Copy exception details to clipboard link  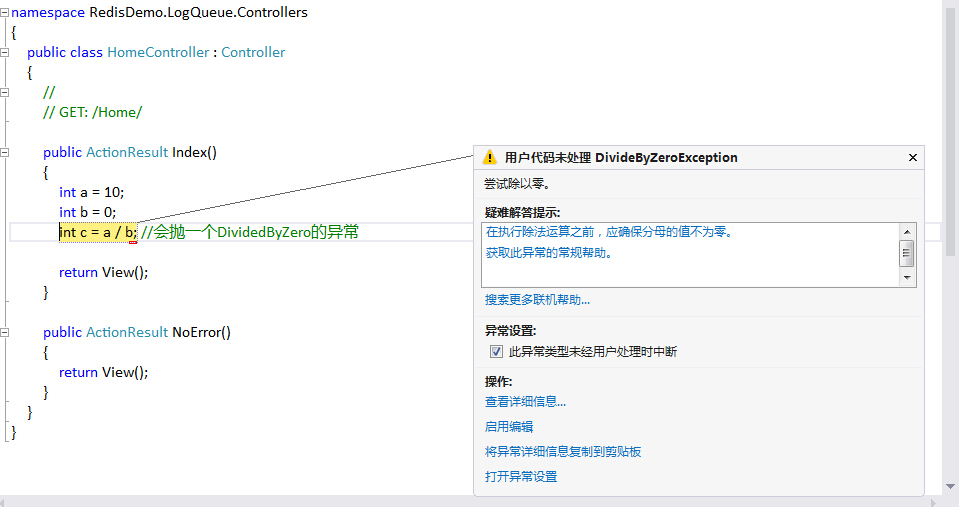563,451
